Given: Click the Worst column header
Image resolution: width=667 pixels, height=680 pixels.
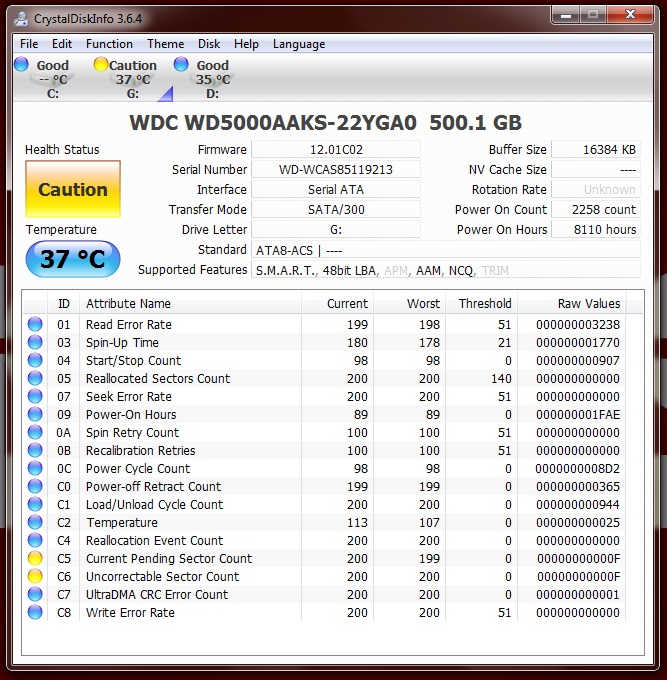Looking at the screenshot, I should point(409,303).
